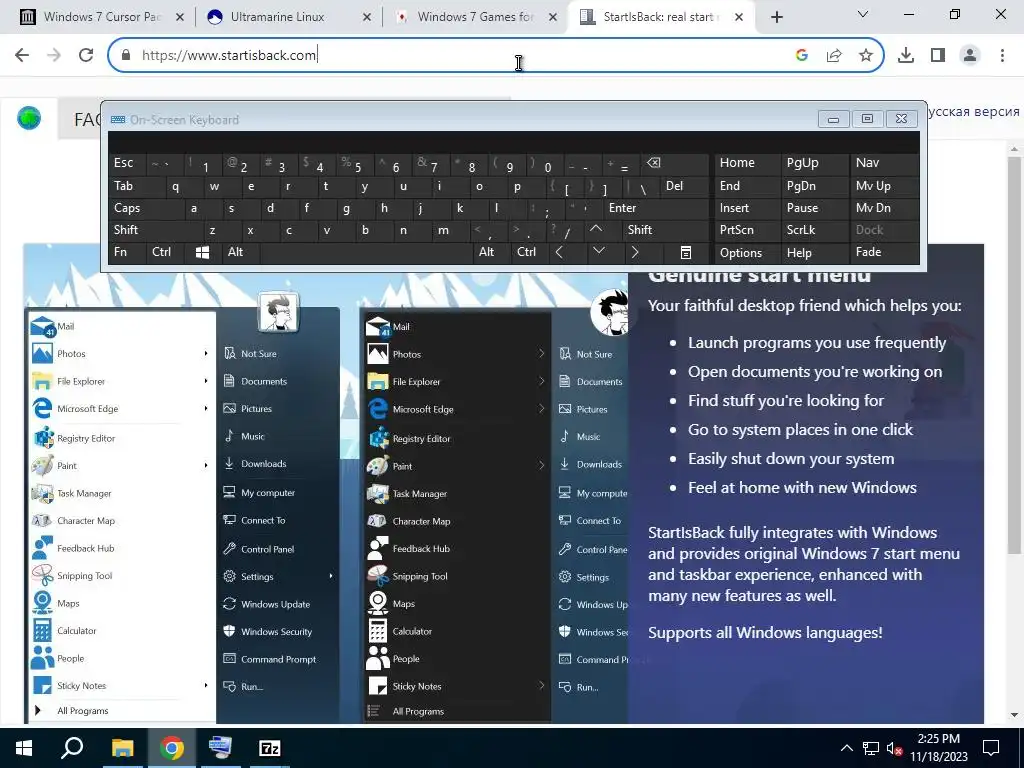
Task: Click the Chrome taskbar icon
Action: [171, 748]
